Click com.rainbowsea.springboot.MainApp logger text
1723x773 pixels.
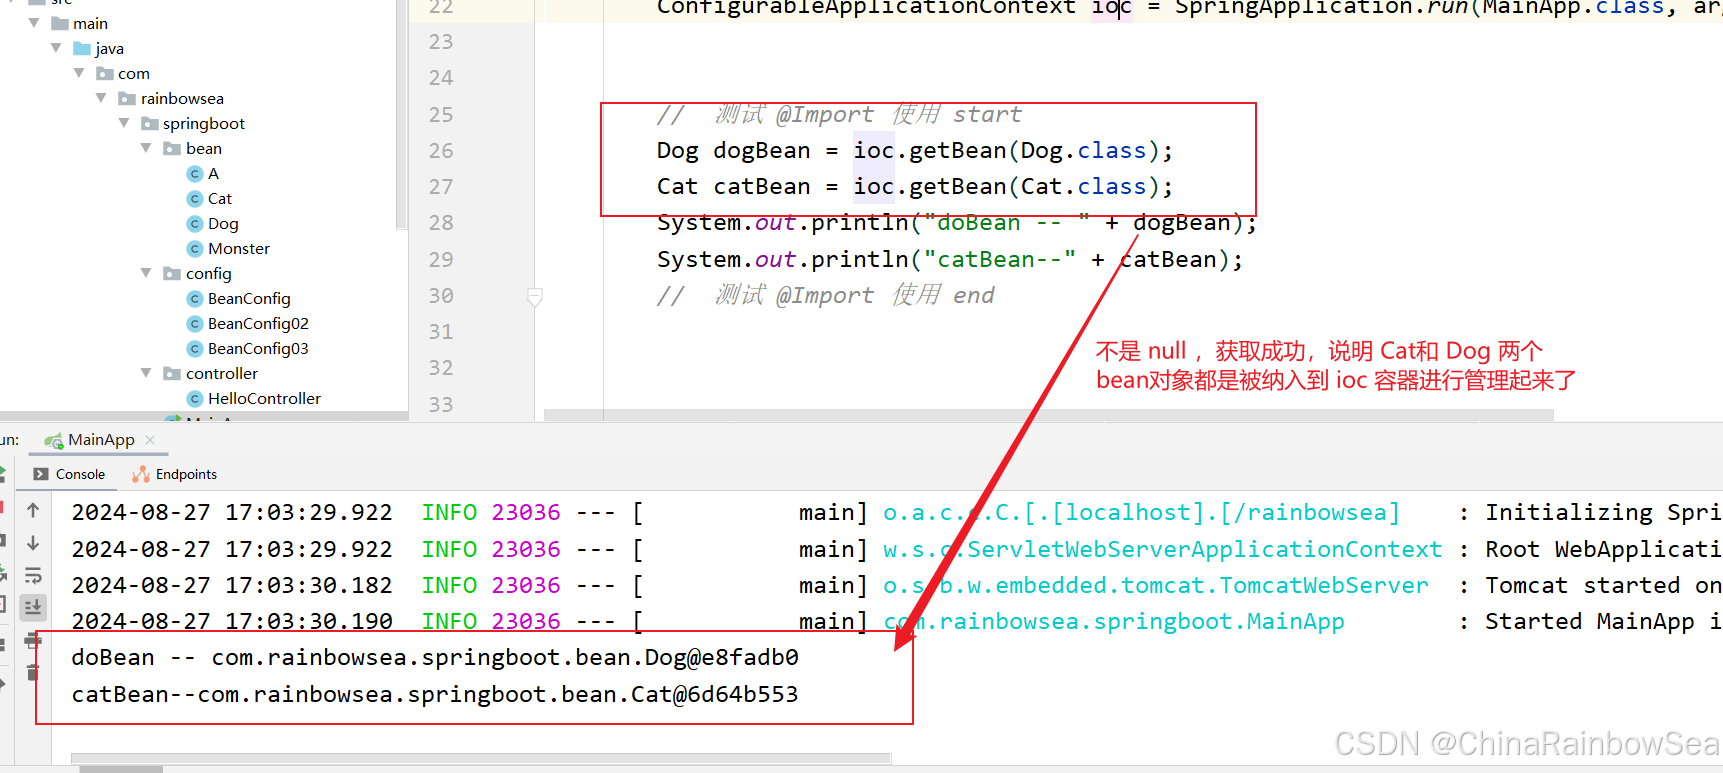tap(1113, 621)
